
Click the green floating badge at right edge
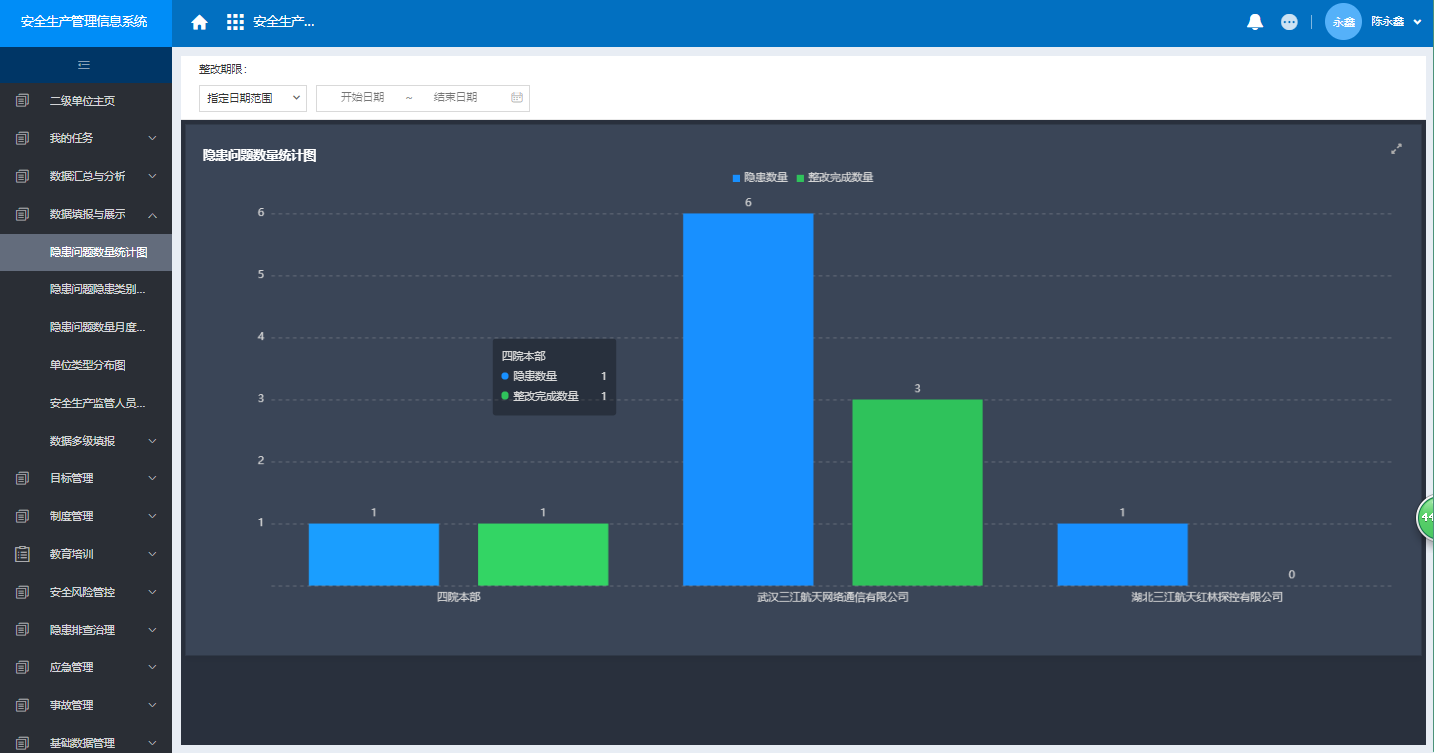[1426, 518]
